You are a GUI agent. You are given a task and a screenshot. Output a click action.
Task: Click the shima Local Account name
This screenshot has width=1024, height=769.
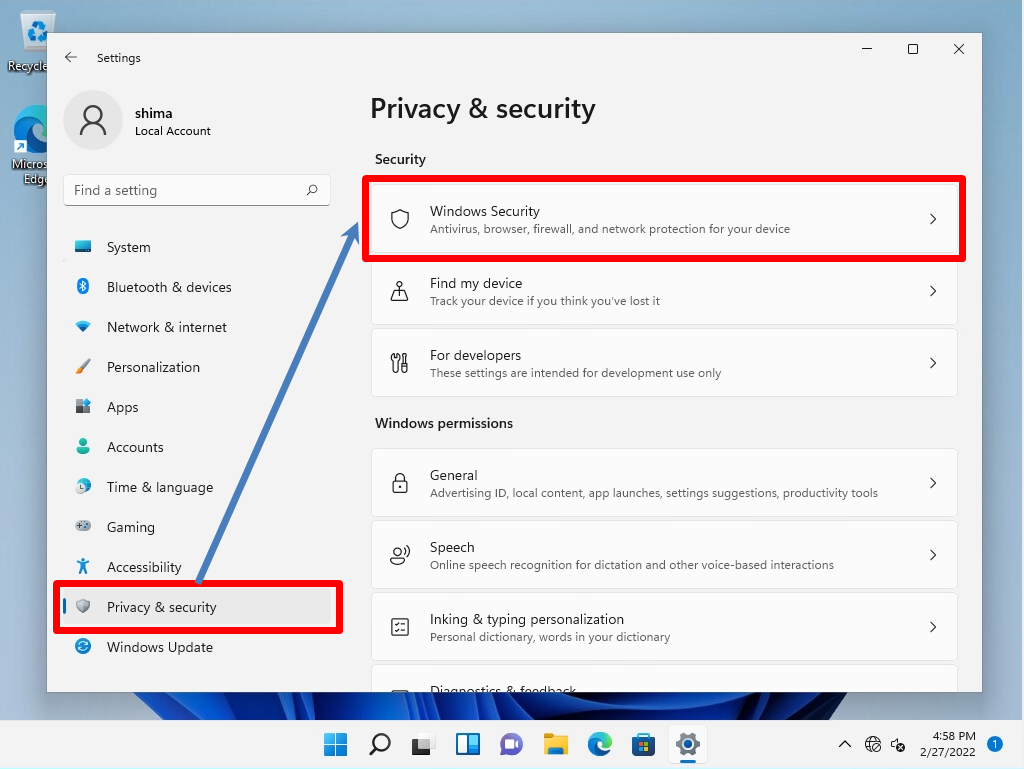[172, 121]
